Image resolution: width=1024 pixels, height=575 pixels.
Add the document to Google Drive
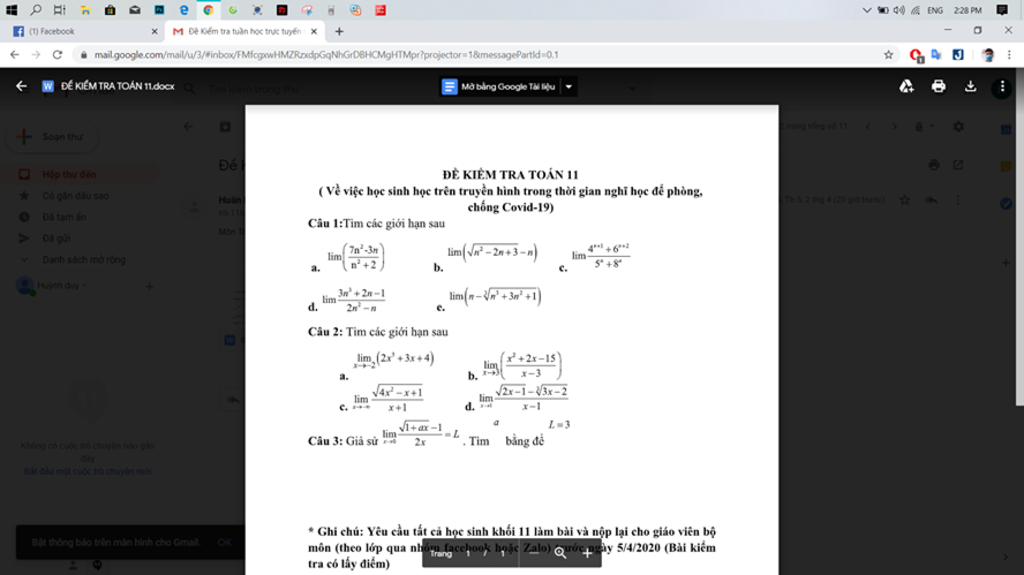[x=906, y=86]
